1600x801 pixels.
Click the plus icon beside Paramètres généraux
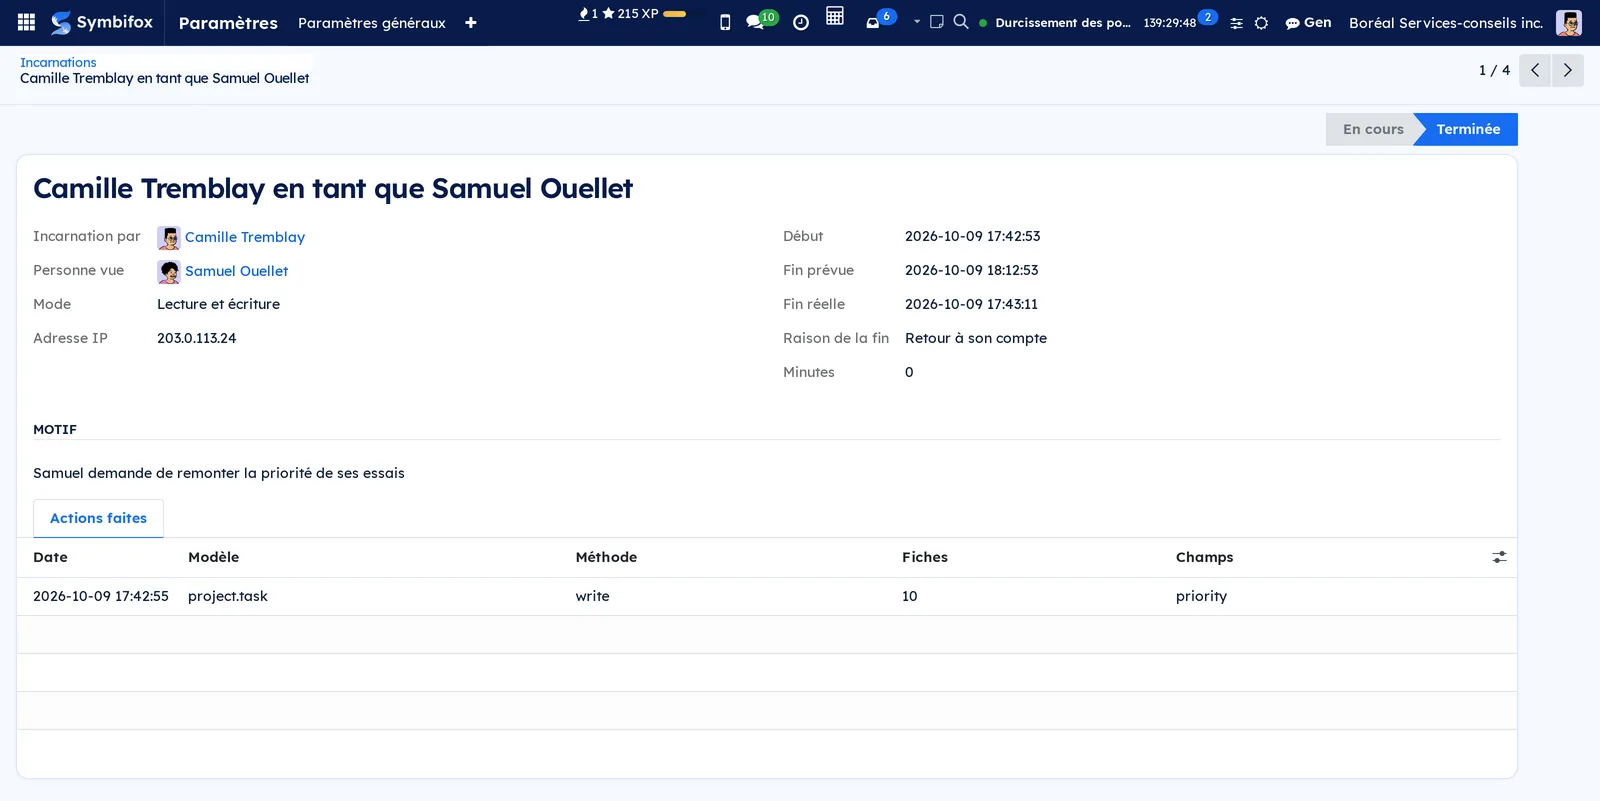pos(471,23)
